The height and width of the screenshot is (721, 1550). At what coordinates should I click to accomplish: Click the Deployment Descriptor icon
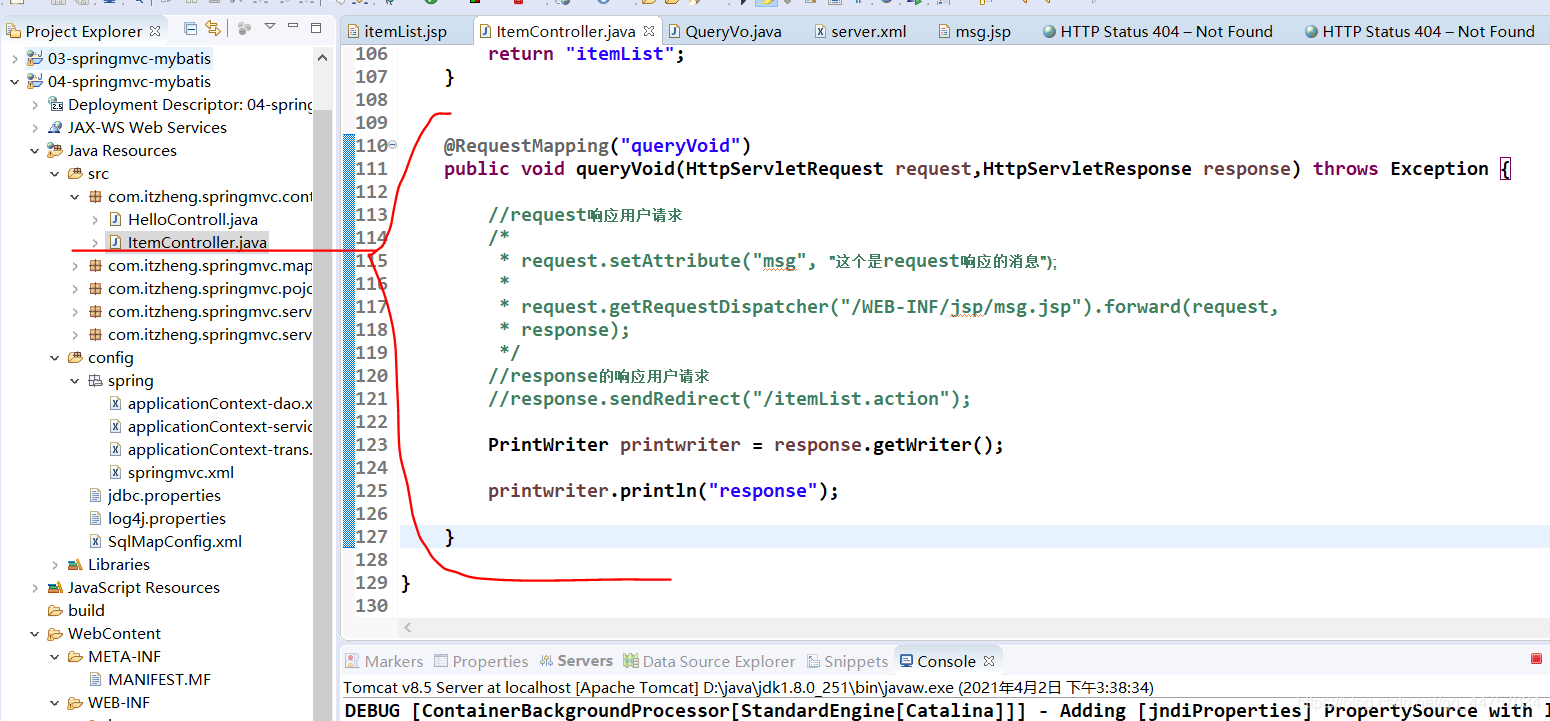(56, 104)
